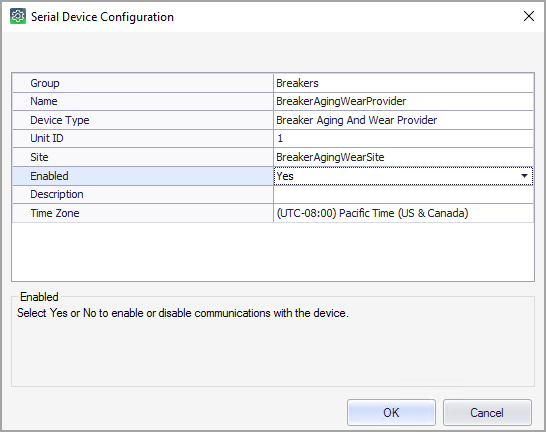Open the Enabled dropdown arrow
This screenshot has height=432, width=546.
point(524,176)
